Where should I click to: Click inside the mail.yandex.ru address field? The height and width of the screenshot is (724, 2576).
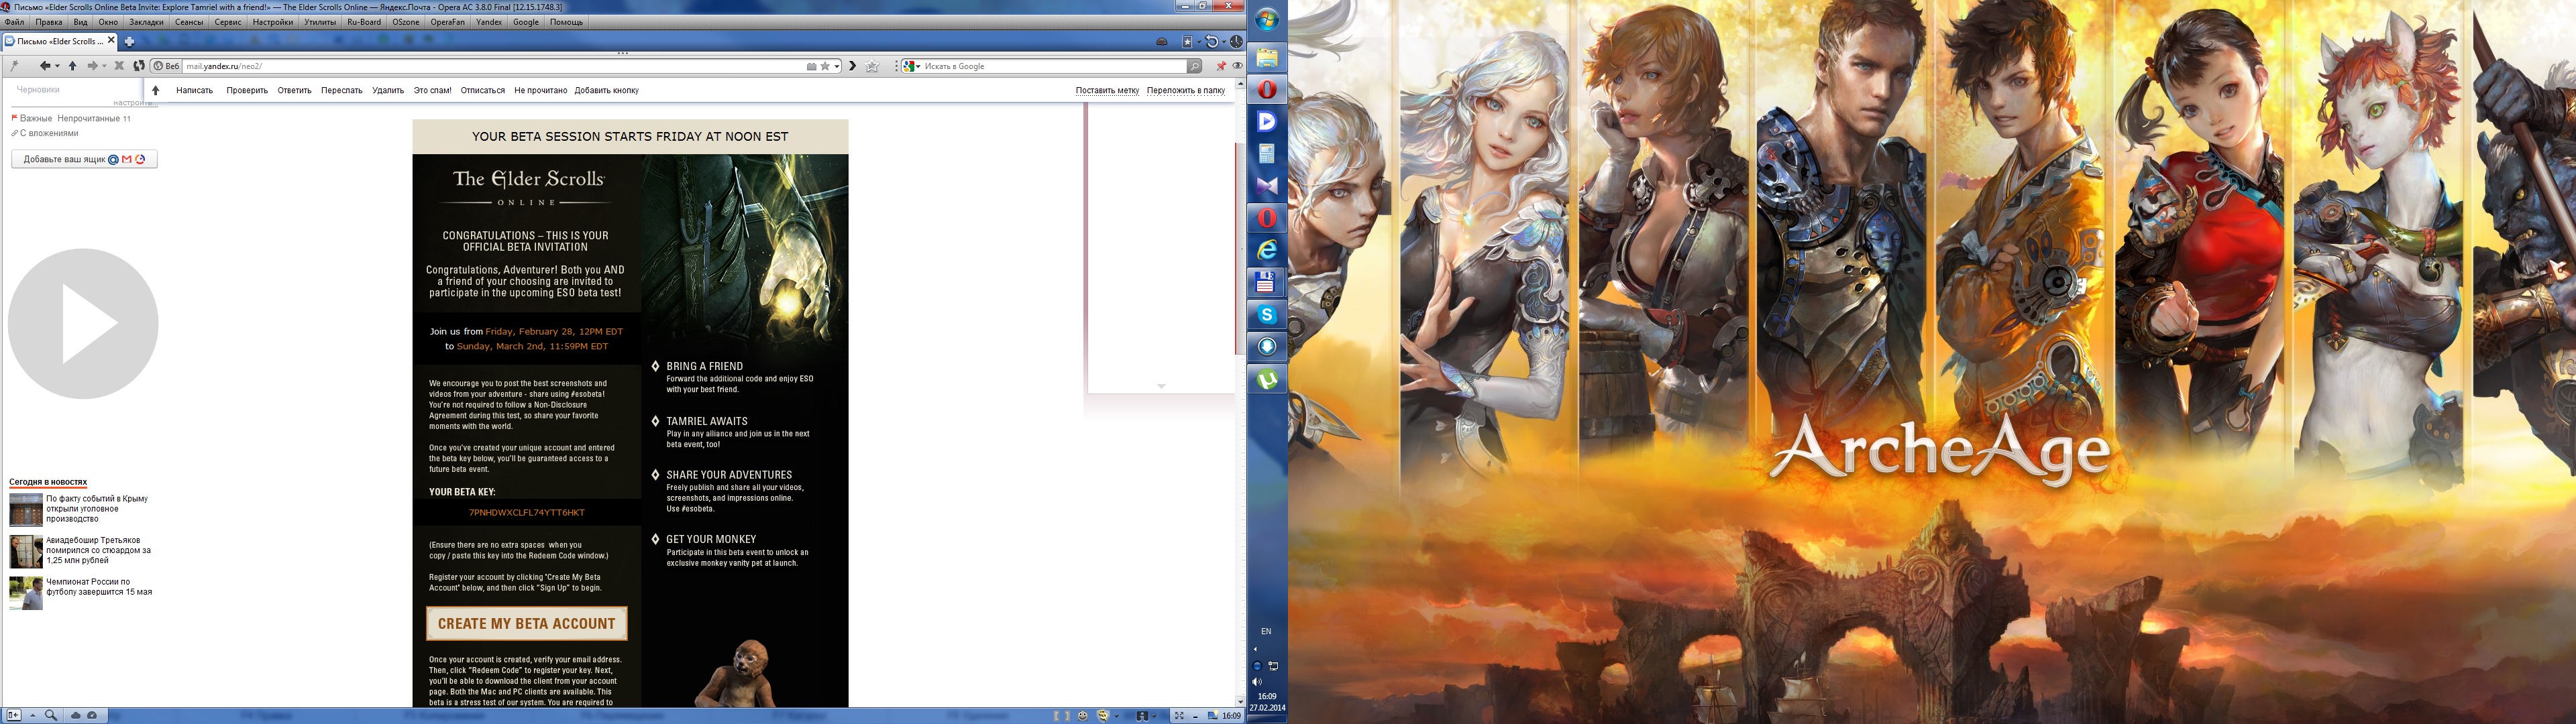(495, 66)
